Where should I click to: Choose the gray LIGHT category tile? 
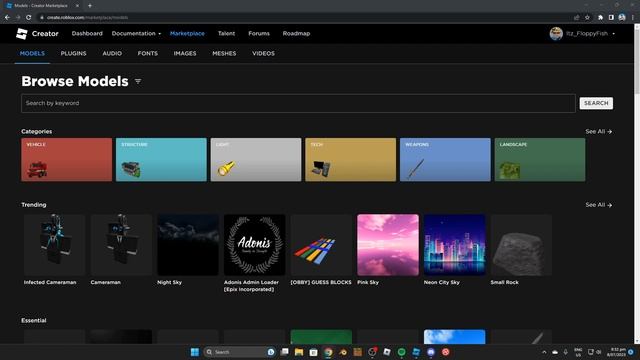point(256,160)
